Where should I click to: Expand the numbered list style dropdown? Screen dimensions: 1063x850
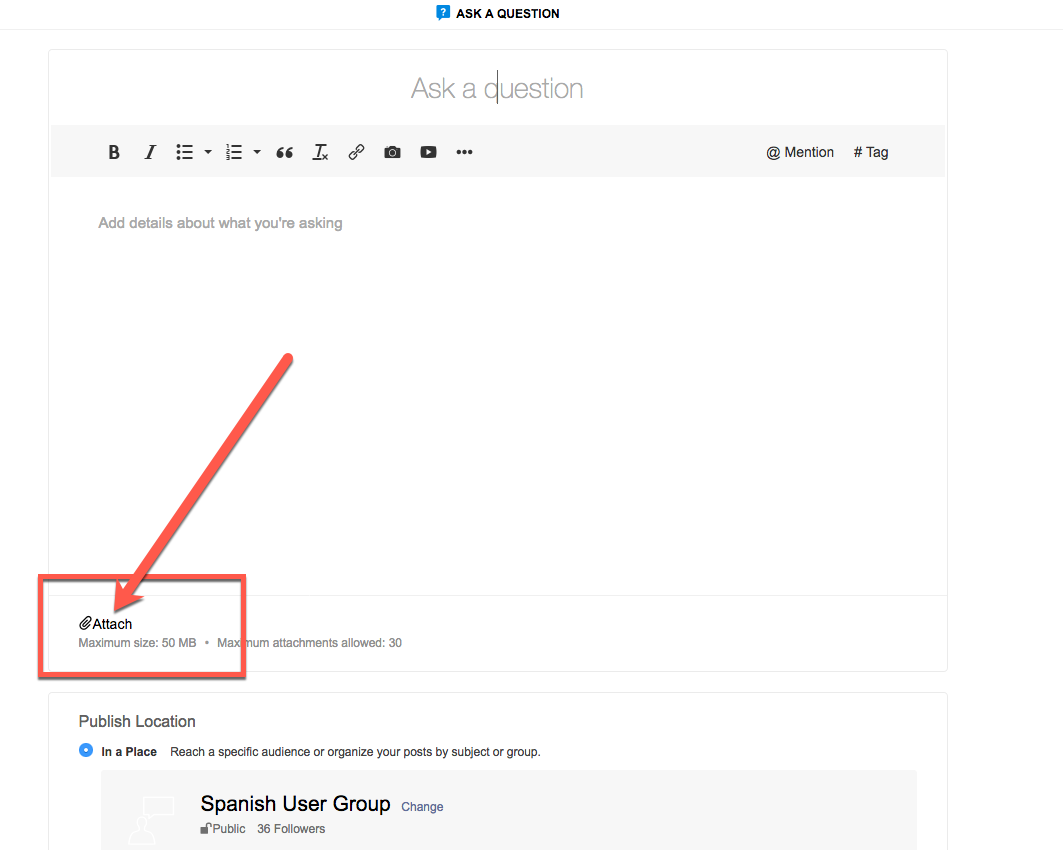257,153
